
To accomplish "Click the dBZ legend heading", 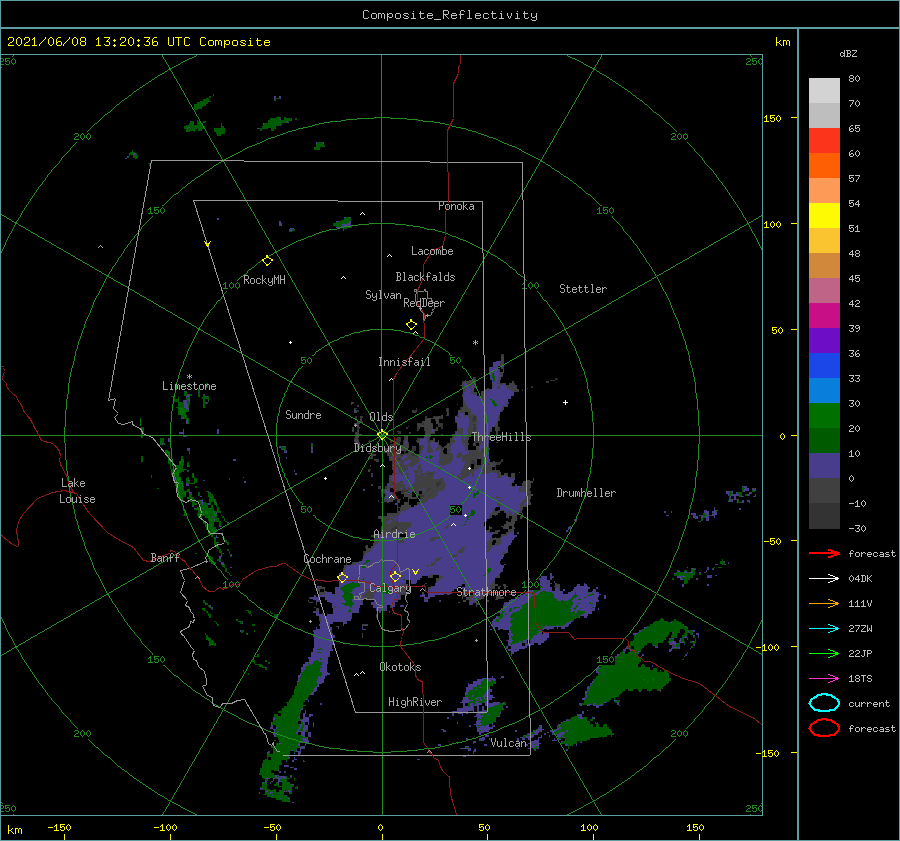I will 848,53.
